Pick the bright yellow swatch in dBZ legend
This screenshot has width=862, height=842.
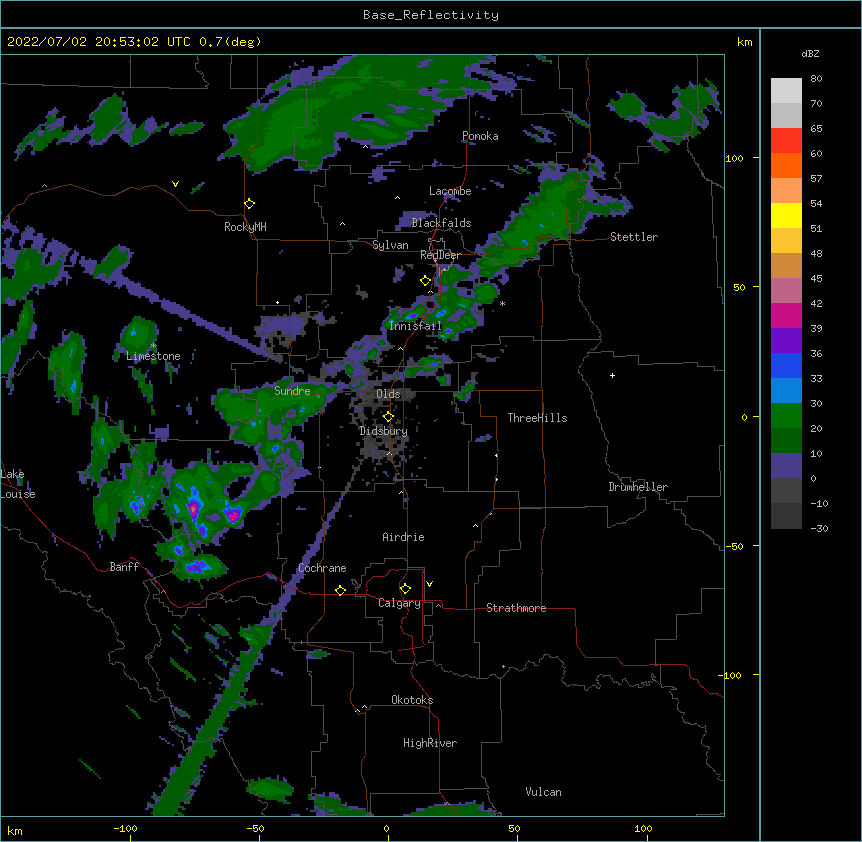786,215
